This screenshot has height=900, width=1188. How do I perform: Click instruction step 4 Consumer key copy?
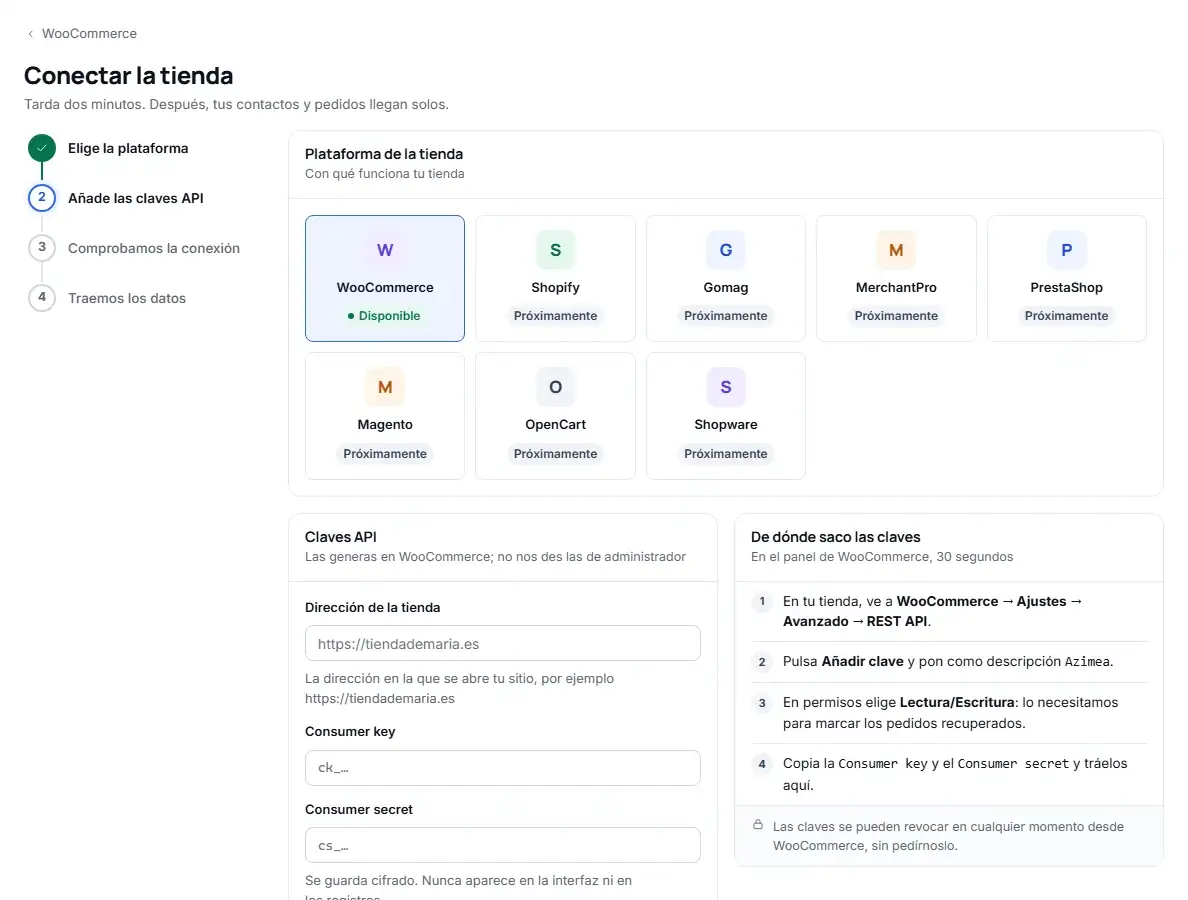(949, 774)
